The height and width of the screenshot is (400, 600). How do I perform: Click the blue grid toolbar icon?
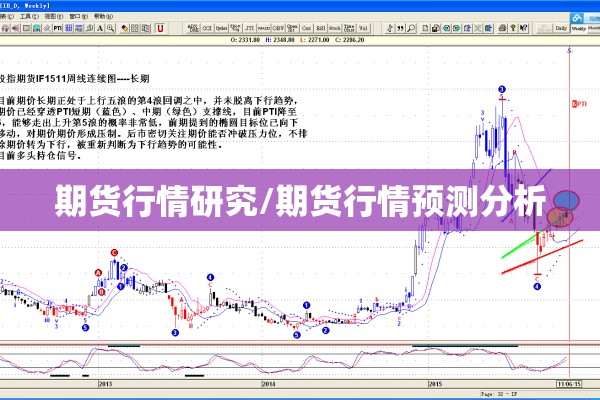(68, 28)
